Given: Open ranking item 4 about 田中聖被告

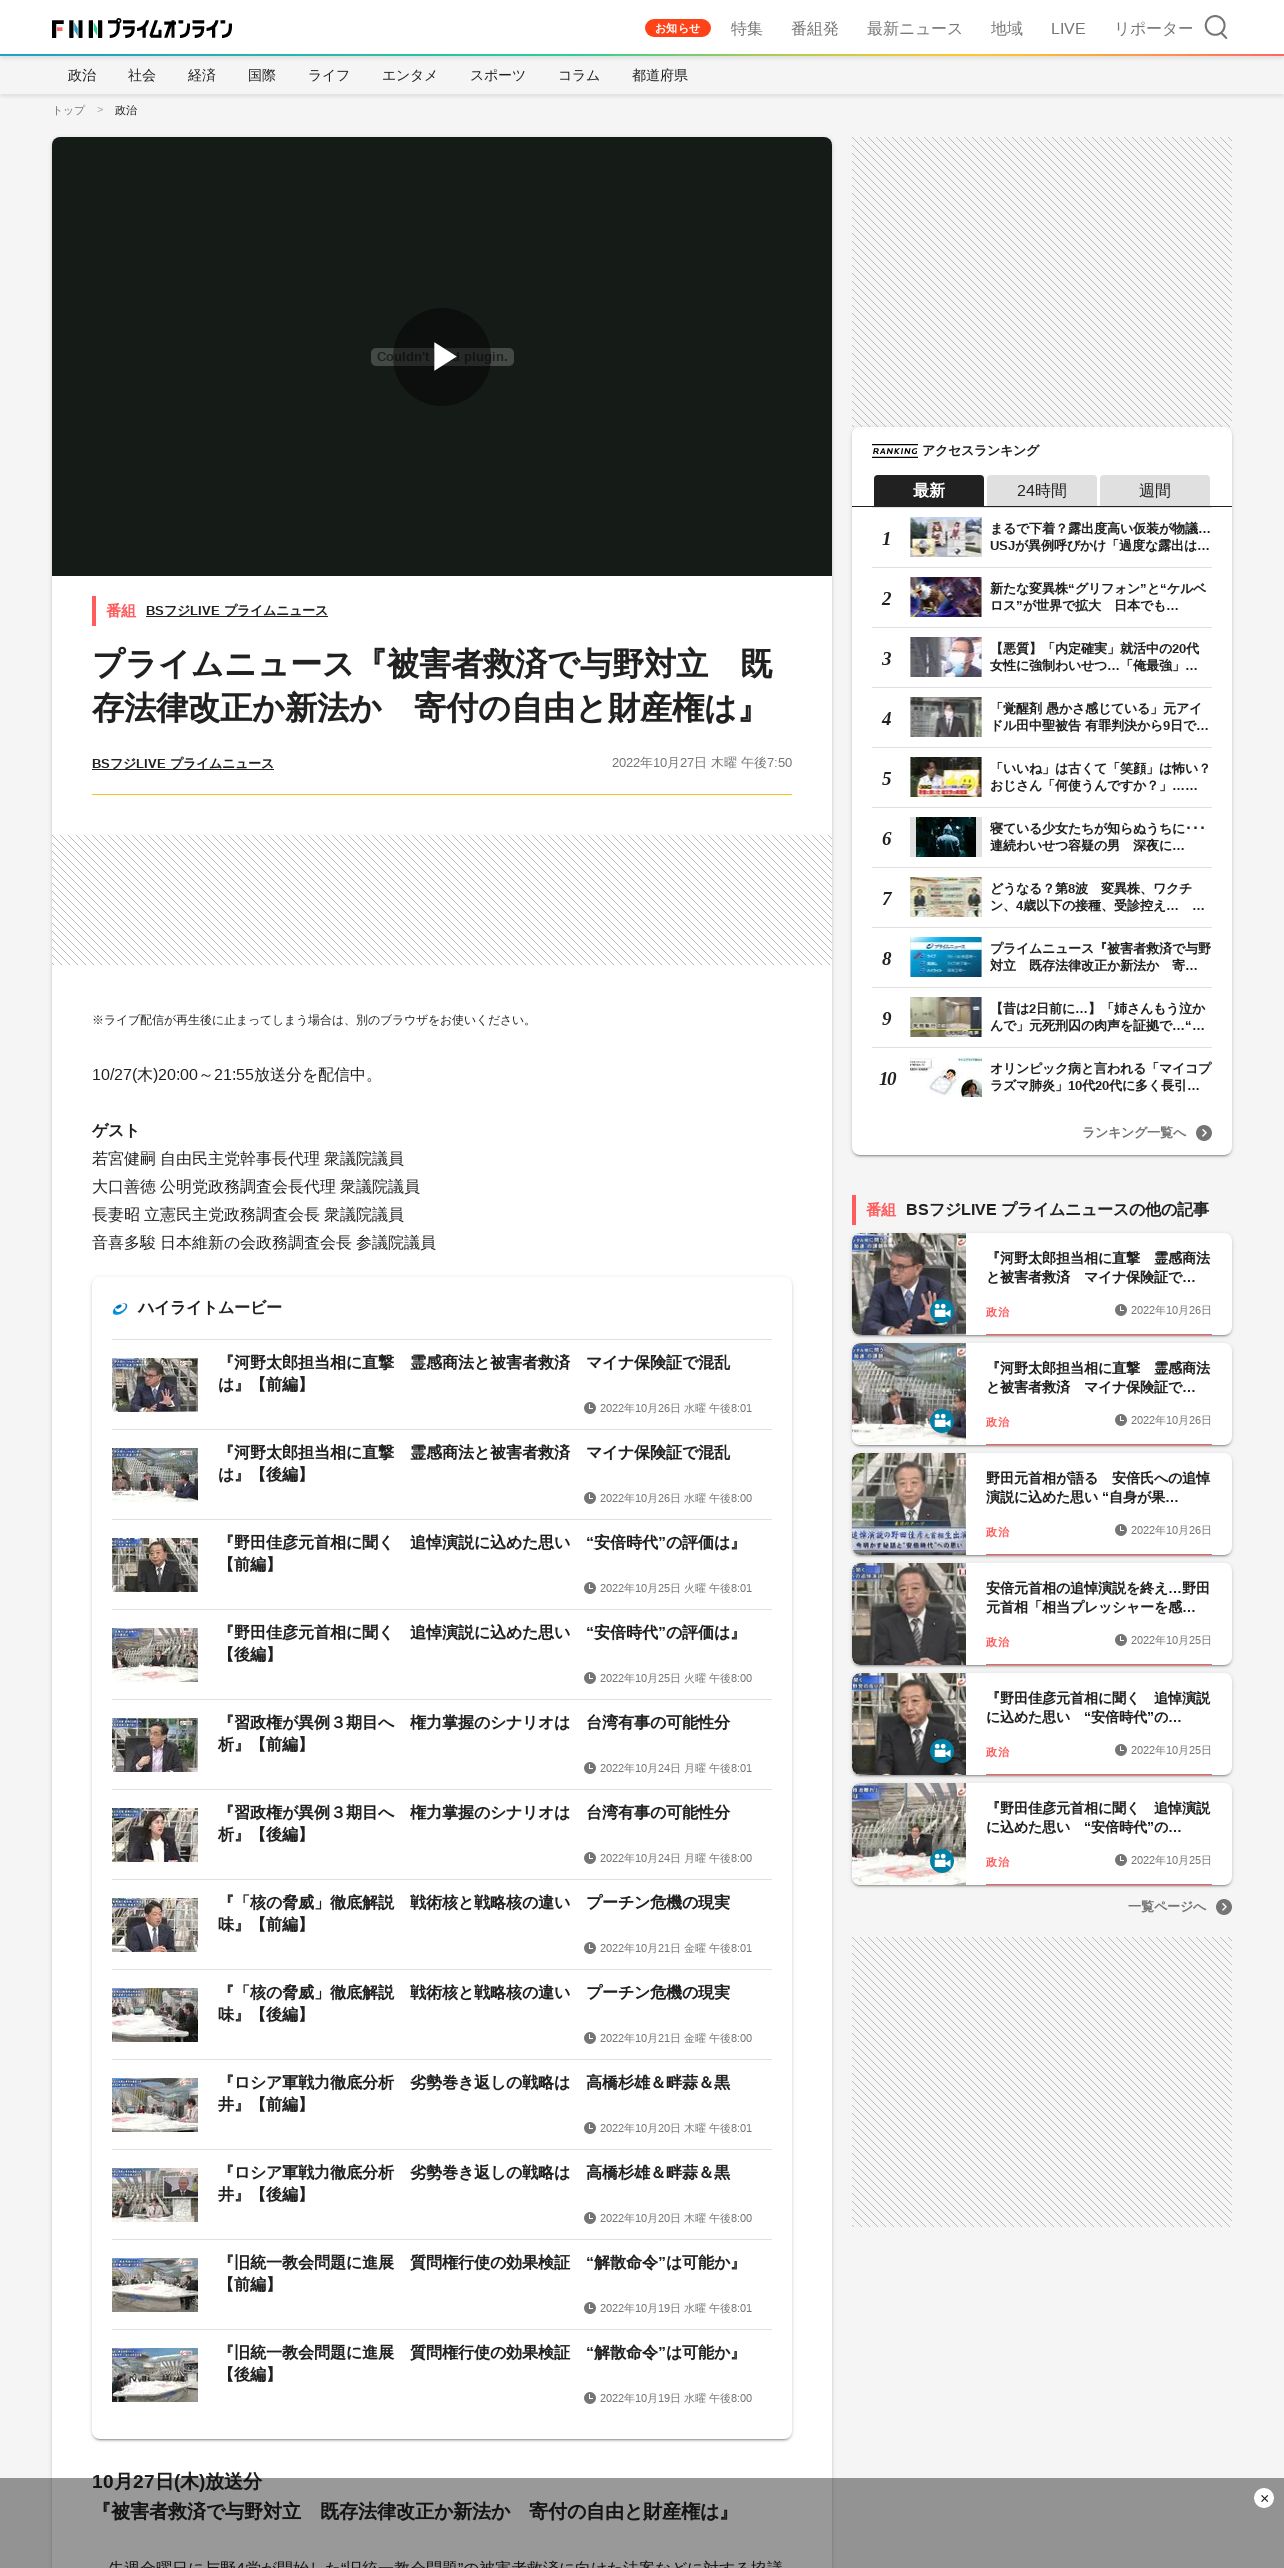Looking at the screenshot, I should point(1042,717).
